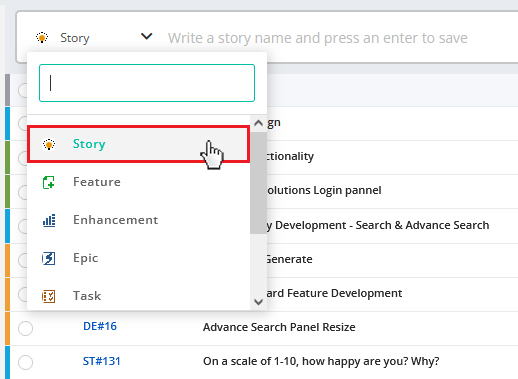The image size is (518, 379).
Task: Select radio button for DE#16 row
Action: (26, 328)
